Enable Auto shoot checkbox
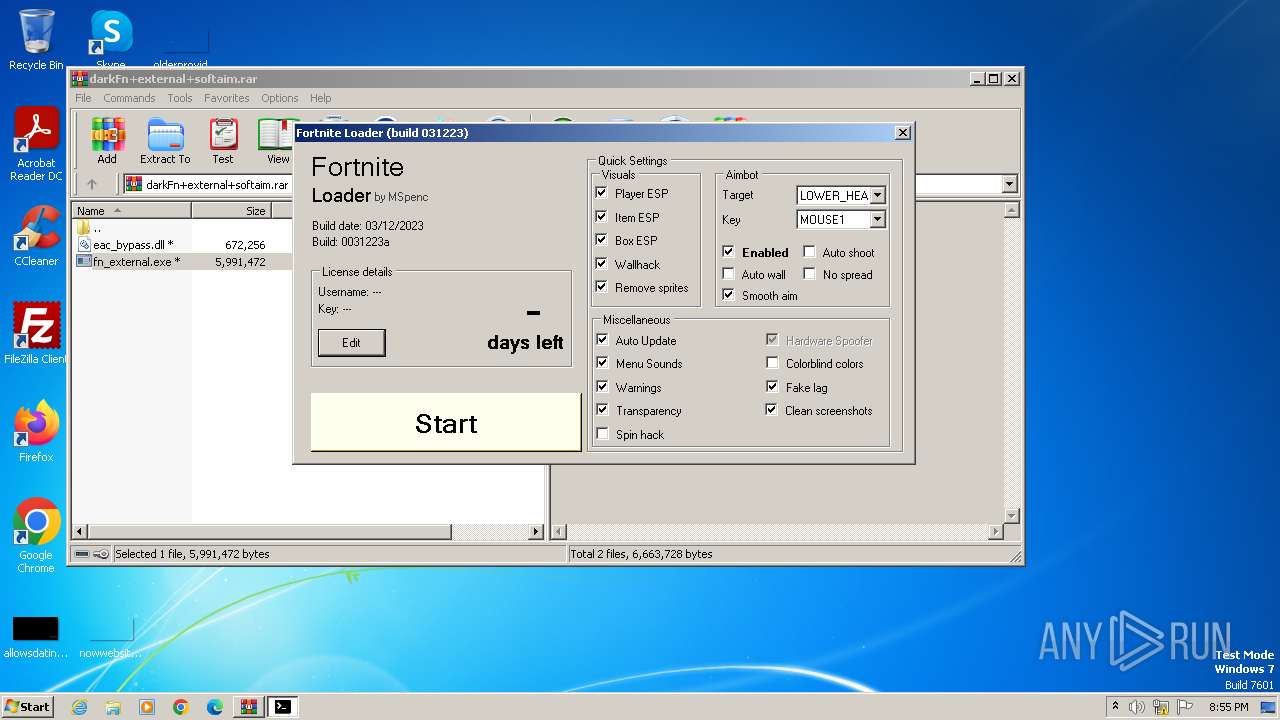 coord(810,252)
